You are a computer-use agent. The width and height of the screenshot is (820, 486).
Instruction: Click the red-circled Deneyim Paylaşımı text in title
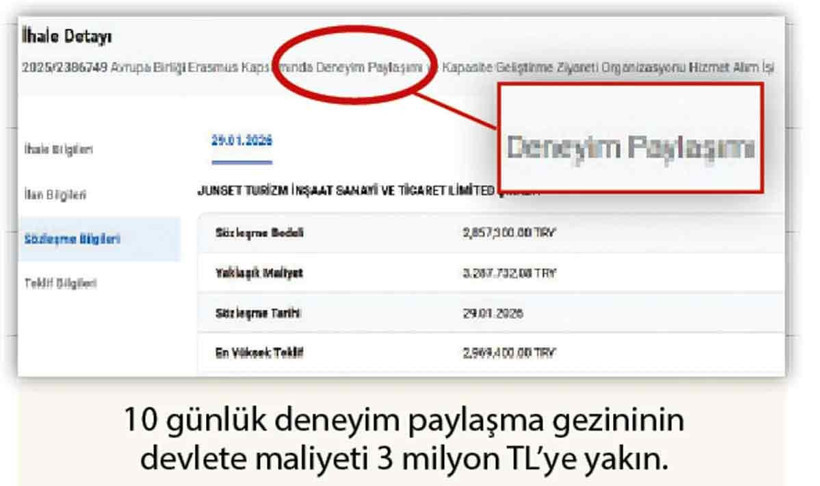[x=369, y=67]
